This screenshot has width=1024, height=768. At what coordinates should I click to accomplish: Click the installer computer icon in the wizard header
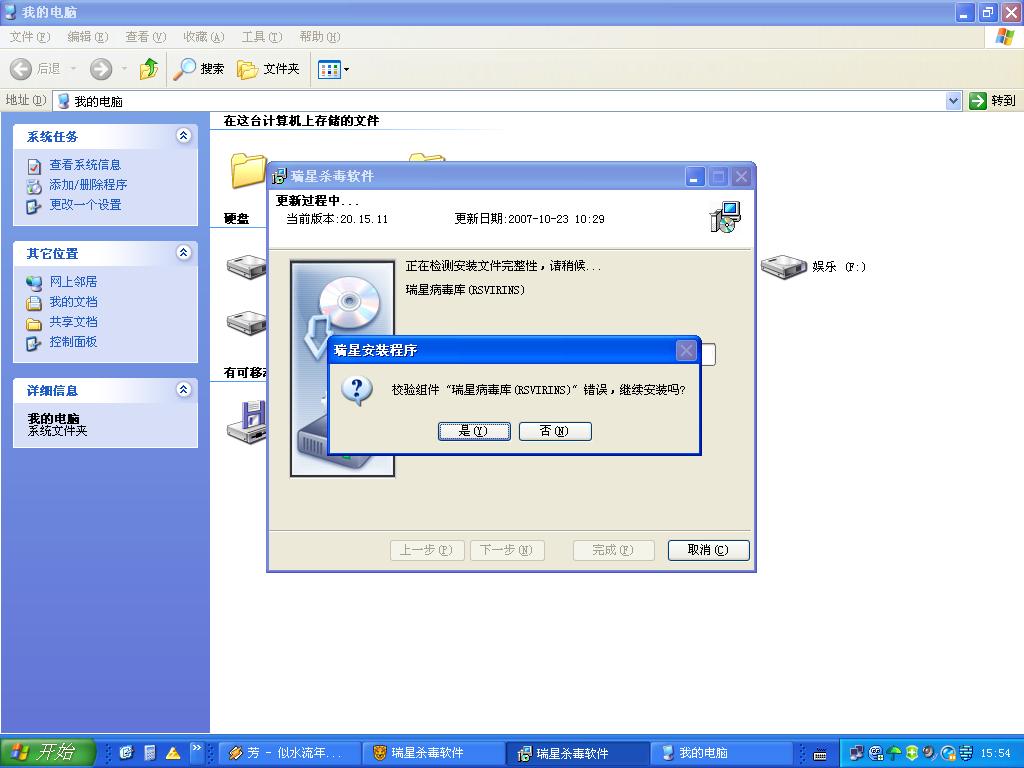(725, 217)
